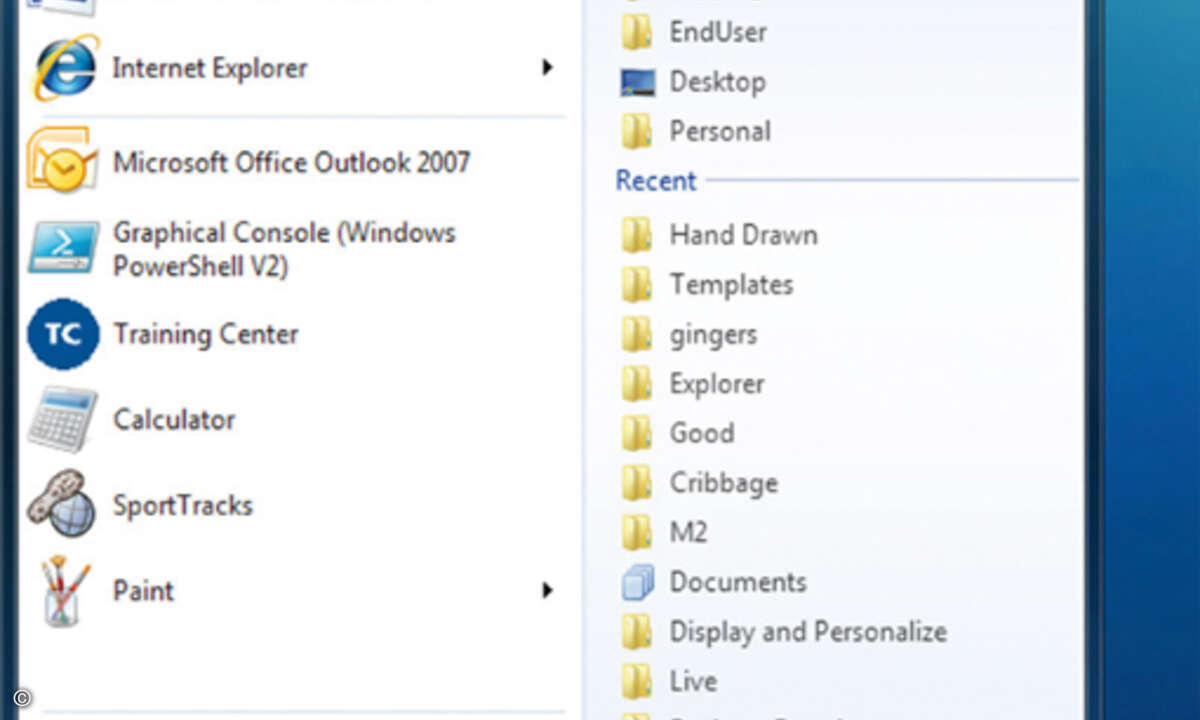Start the SportTracks icon
Image resolution: width=1200 pixels, height=720 pixels.
click(x=62, y=505)
